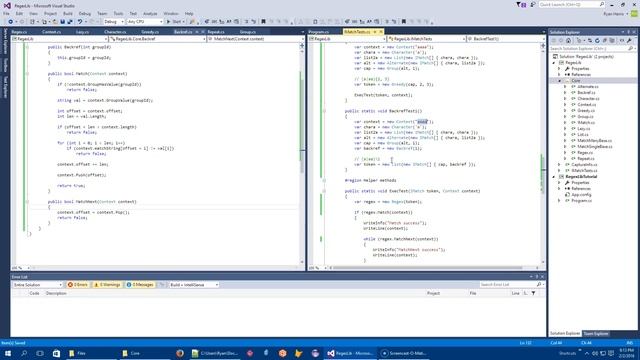Screen dimensions: 640x360
Task: Click the Navigate Backward toolbar icon
Action: [11, 22]
